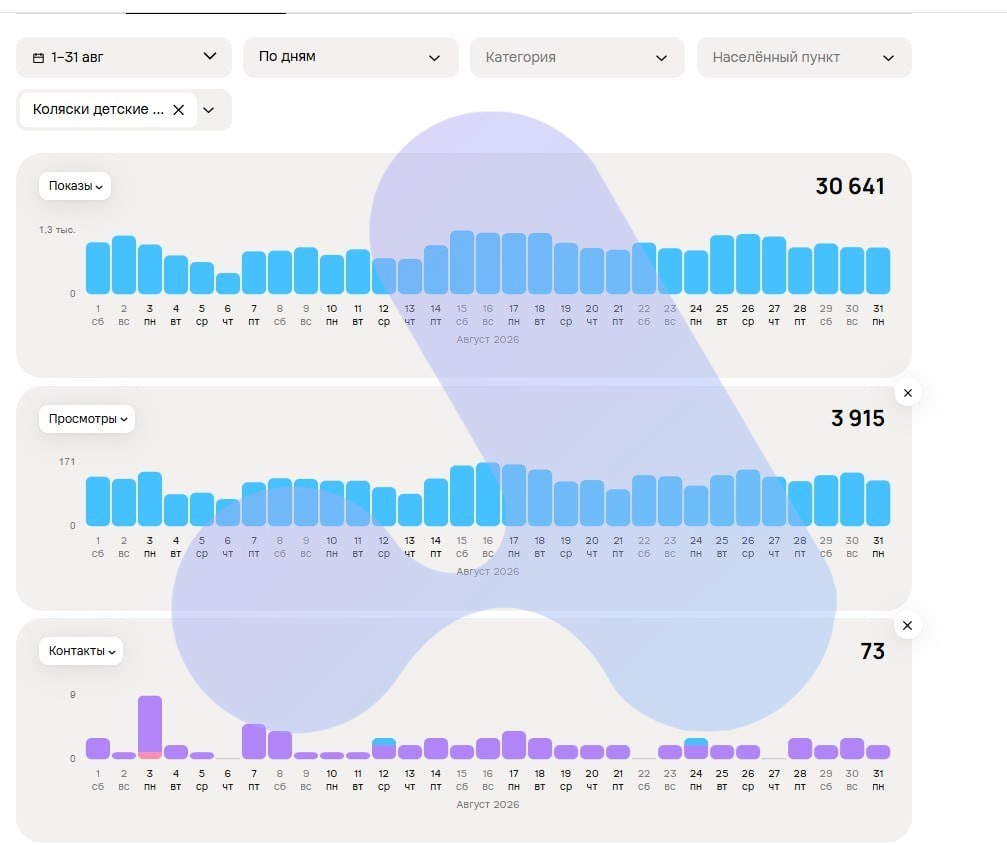Open the "Просмотры" metric selector
Viewport: 1007px width, 845px height.
point(87,419)
